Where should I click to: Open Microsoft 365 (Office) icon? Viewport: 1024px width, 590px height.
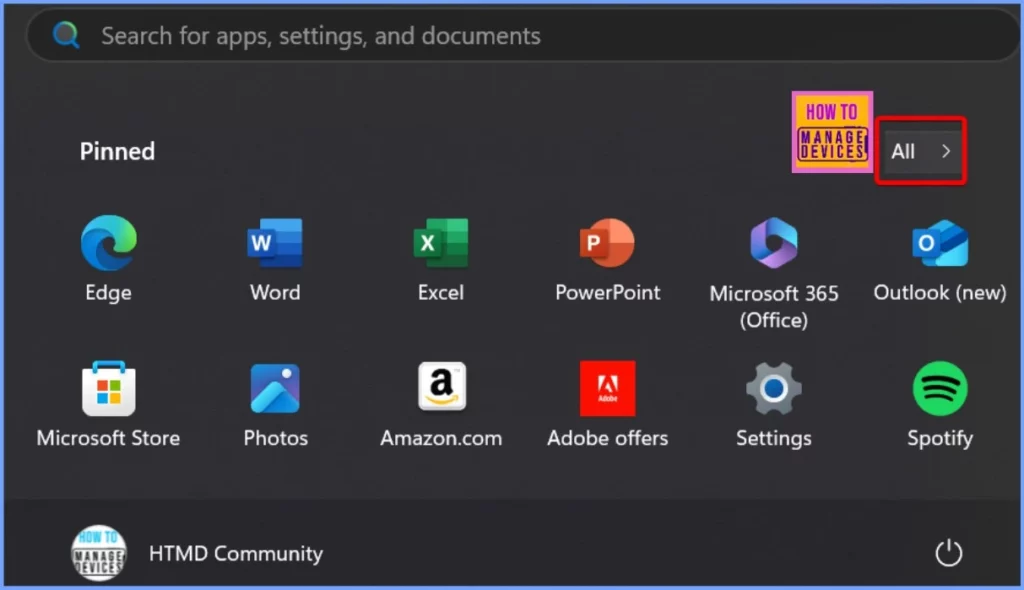(x=774, y=242)
